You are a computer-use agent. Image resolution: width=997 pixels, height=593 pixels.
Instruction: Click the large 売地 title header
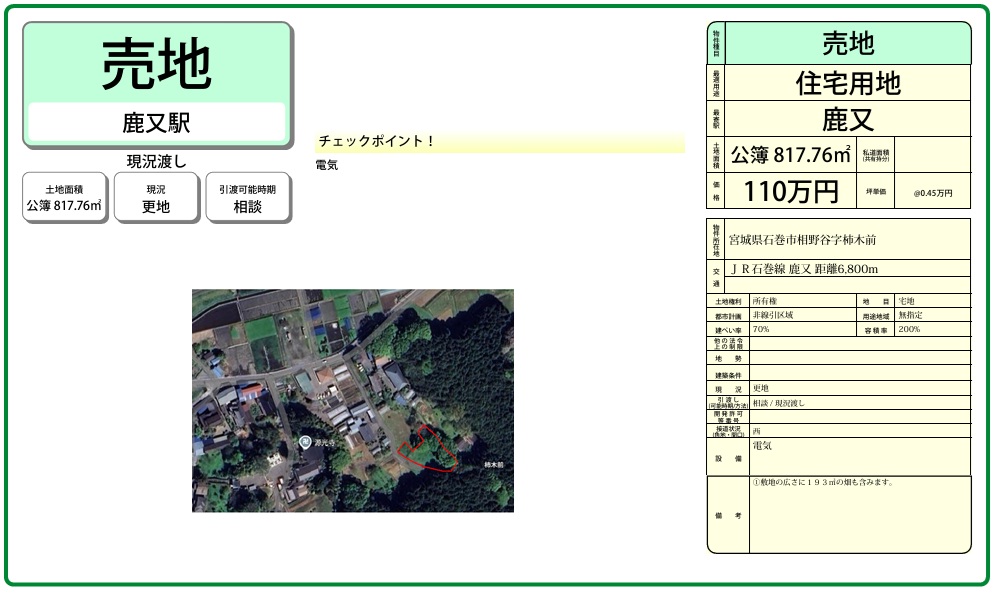click(x=157, y=65)
